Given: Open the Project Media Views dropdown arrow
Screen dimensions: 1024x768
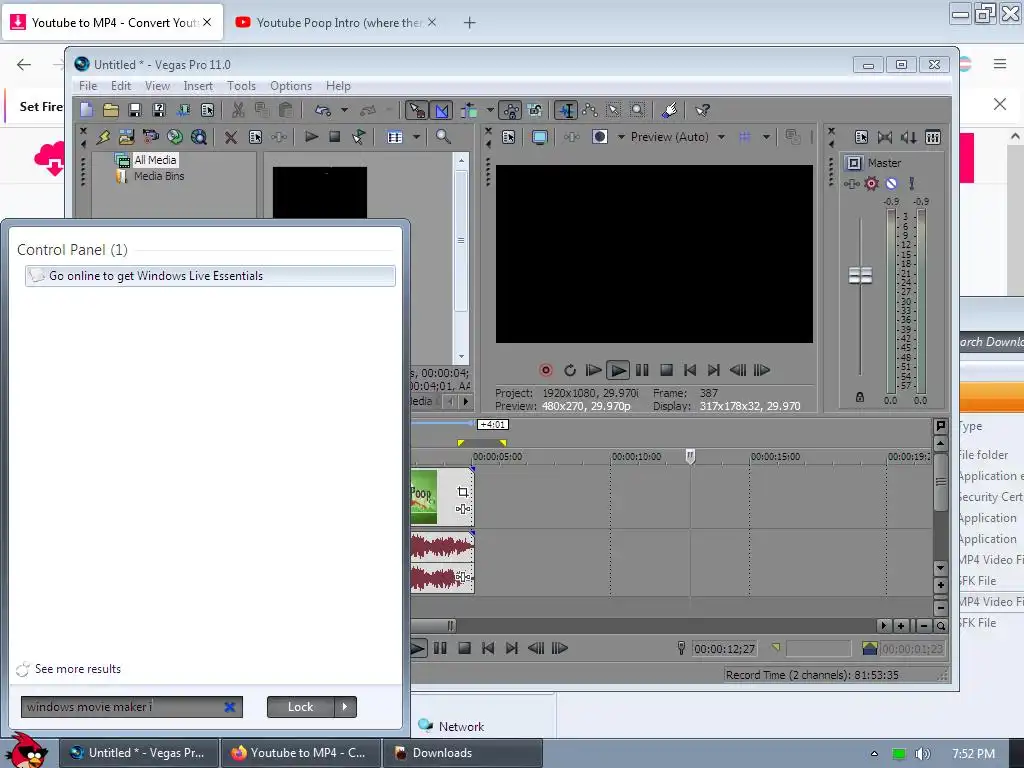Looking at the screenshot, I should pos(416,137).
